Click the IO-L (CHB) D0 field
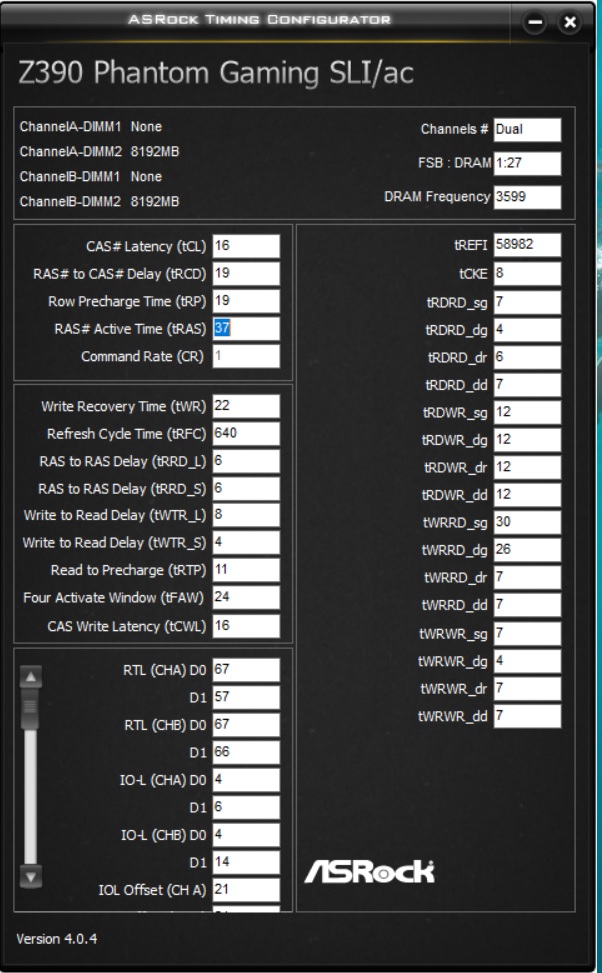 [246, 835]
